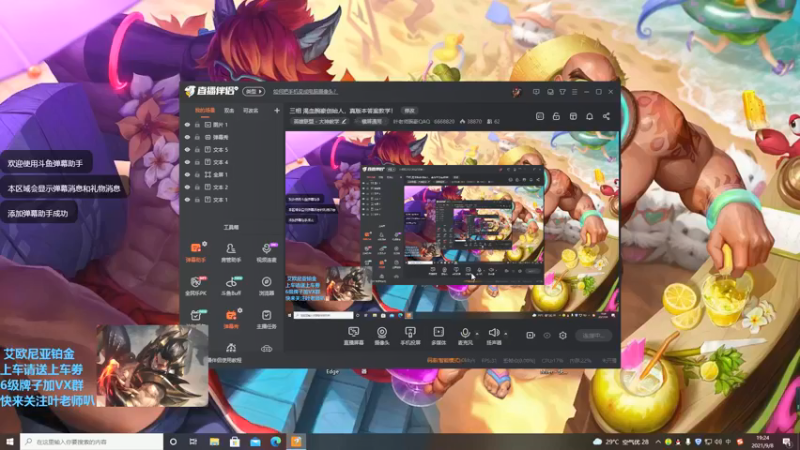Open Microsoft Edge from the taskbar
This screenshot has width=800, height=450.
(276, 441)
